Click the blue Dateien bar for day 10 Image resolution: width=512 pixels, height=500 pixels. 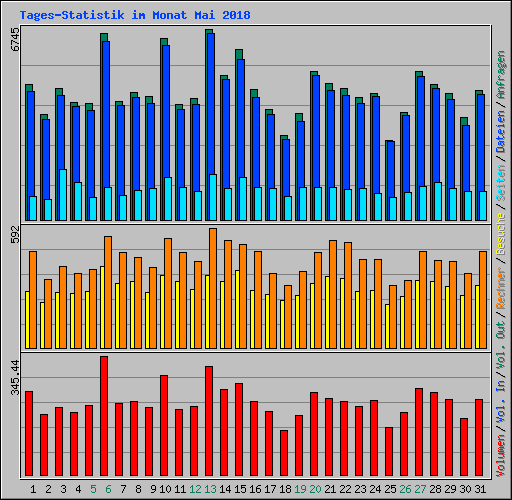[166, 110]
